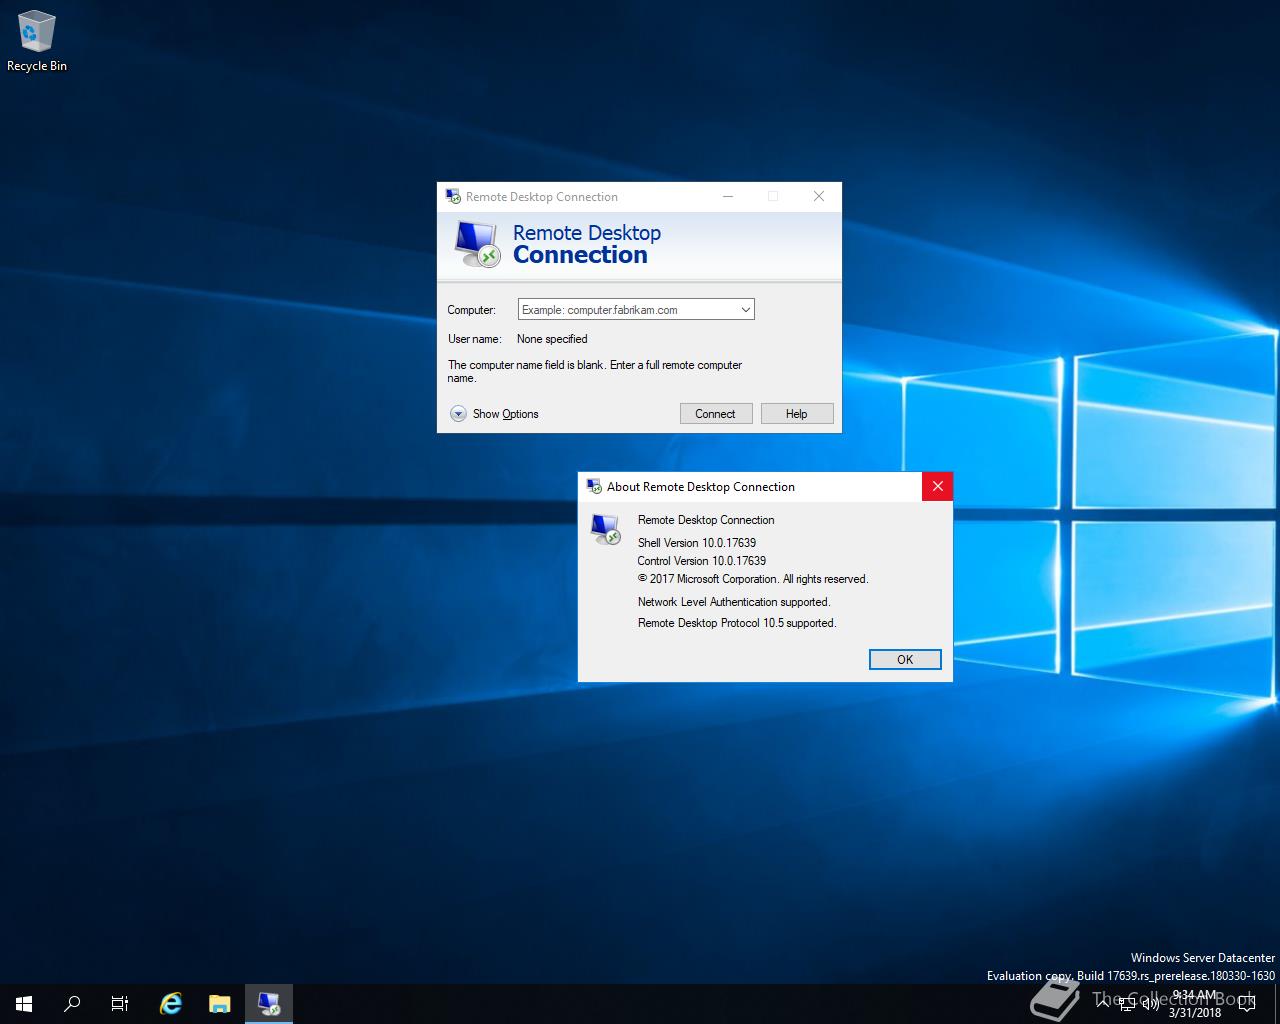Click the About dialog title bar icon

pos(593,487)
